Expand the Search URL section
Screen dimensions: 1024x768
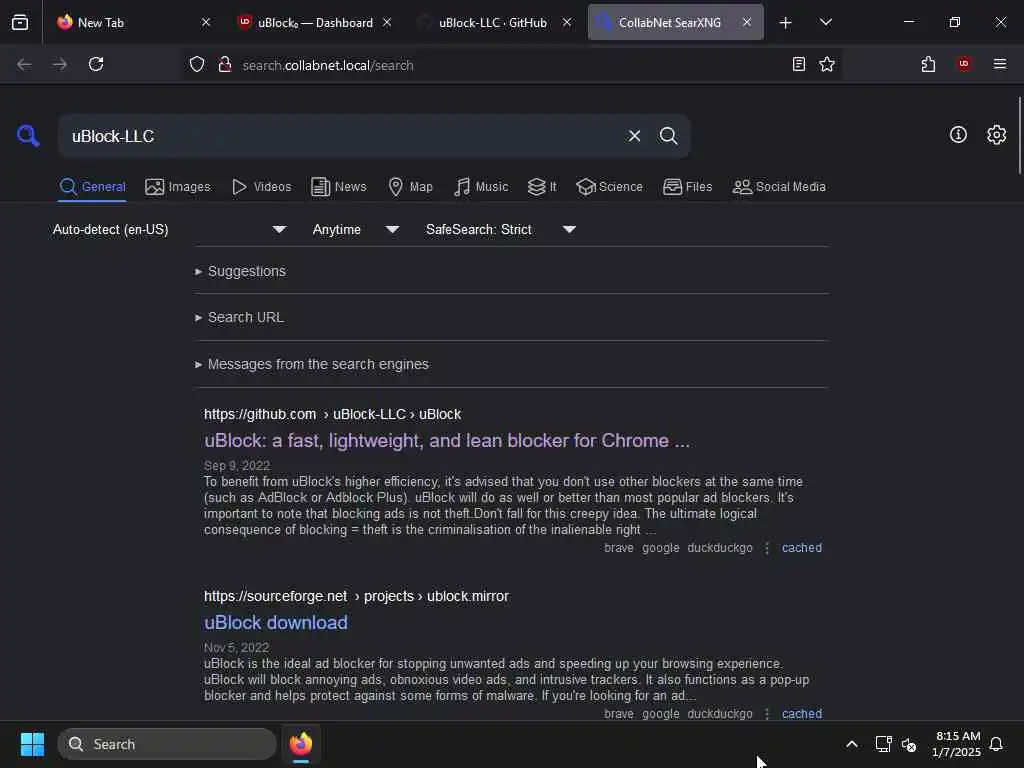[239, 317]
